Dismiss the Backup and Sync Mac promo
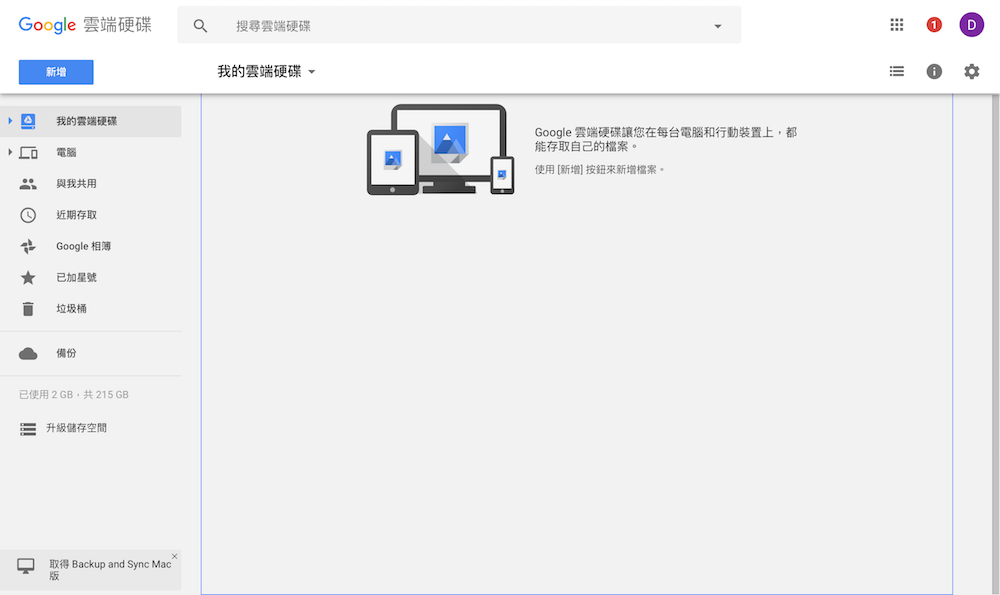The width and height of the screenshot is (1000, 595). 174,555
